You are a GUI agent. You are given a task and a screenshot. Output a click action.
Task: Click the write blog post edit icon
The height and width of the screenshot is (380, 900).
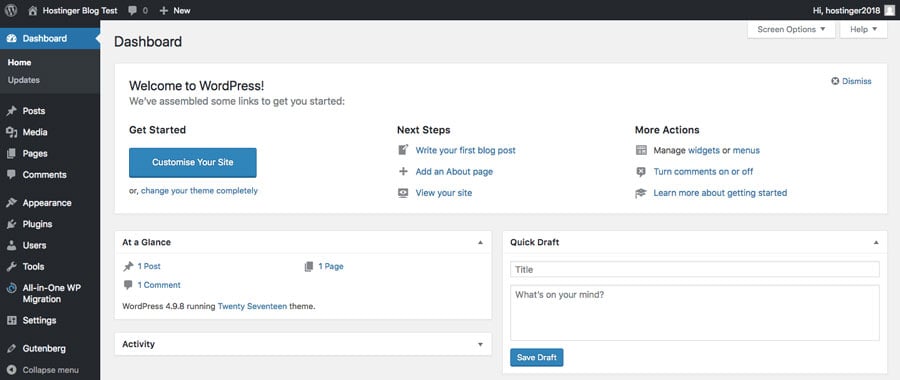[x=403, y=150]
